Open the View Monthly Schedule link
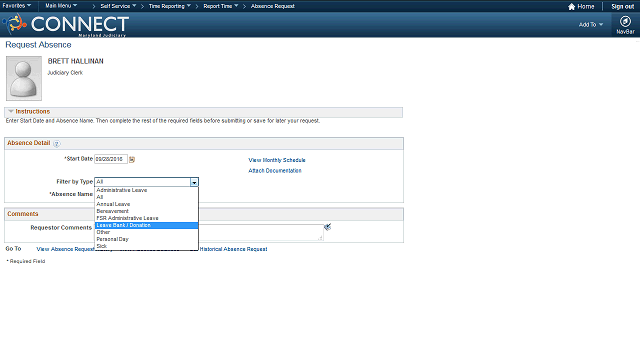Image resolution: width=640 pixels, height=360 pixels. [277, 160]
